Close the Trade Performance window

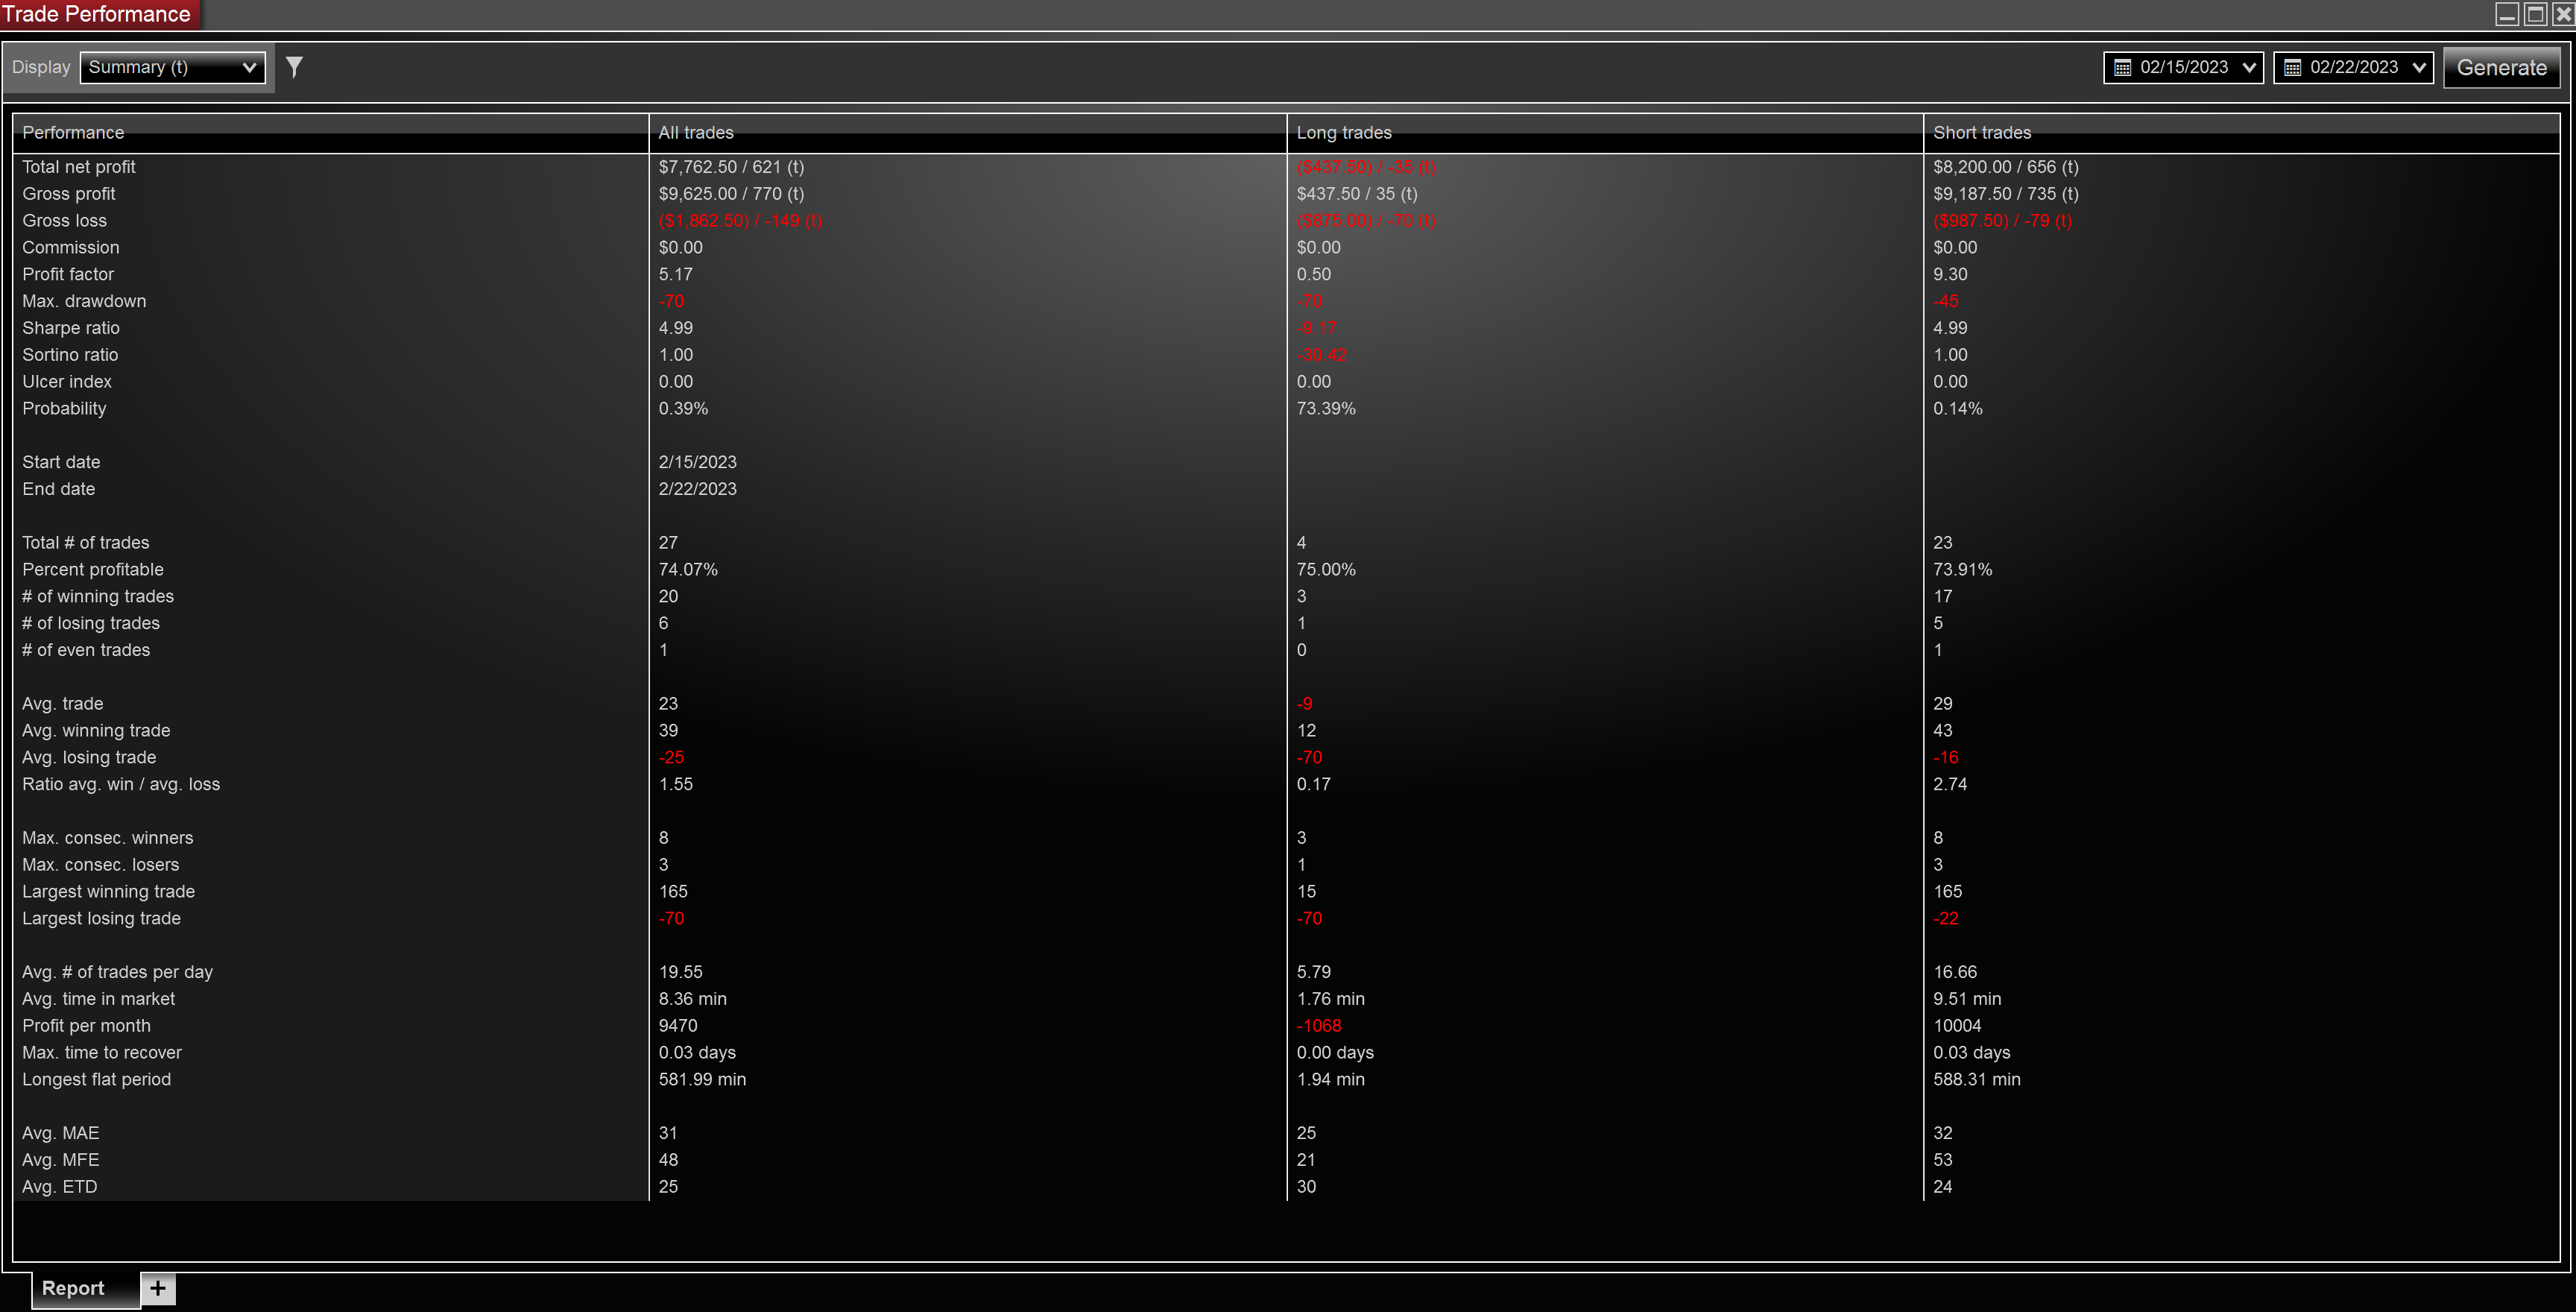(x=2563, y=14)
